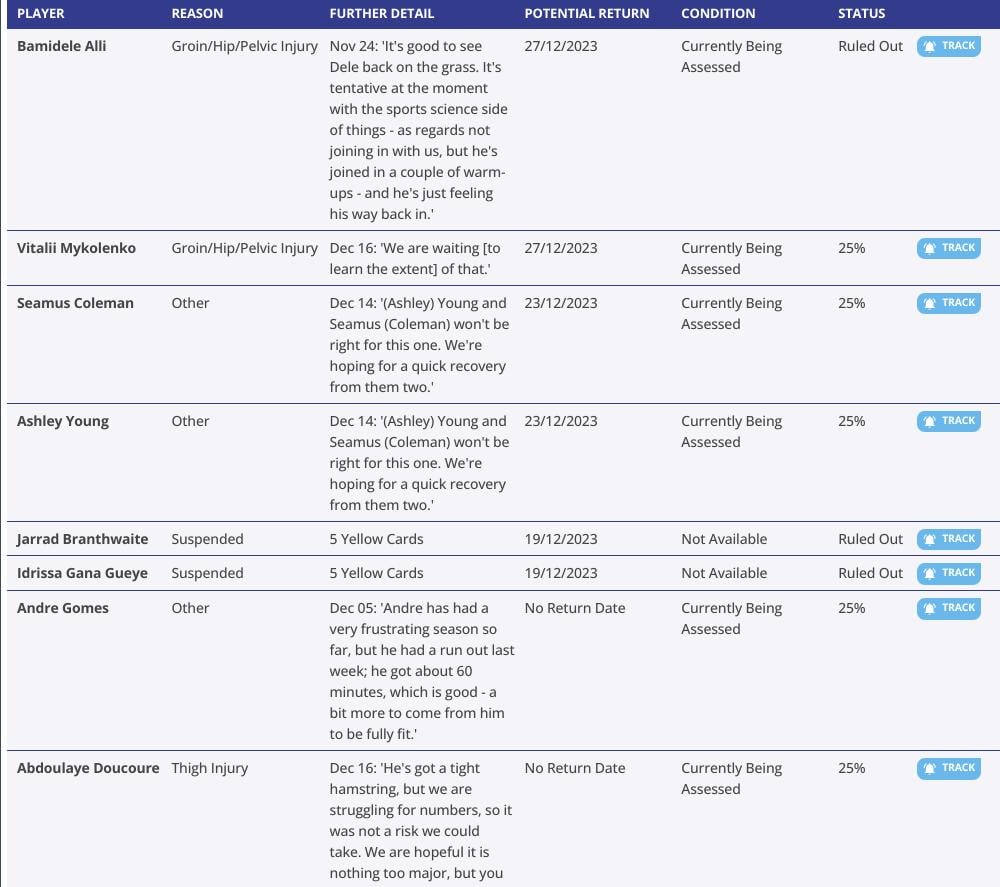Click Seamus Coleman's 23/12/2023 return date

click(561, 303)
